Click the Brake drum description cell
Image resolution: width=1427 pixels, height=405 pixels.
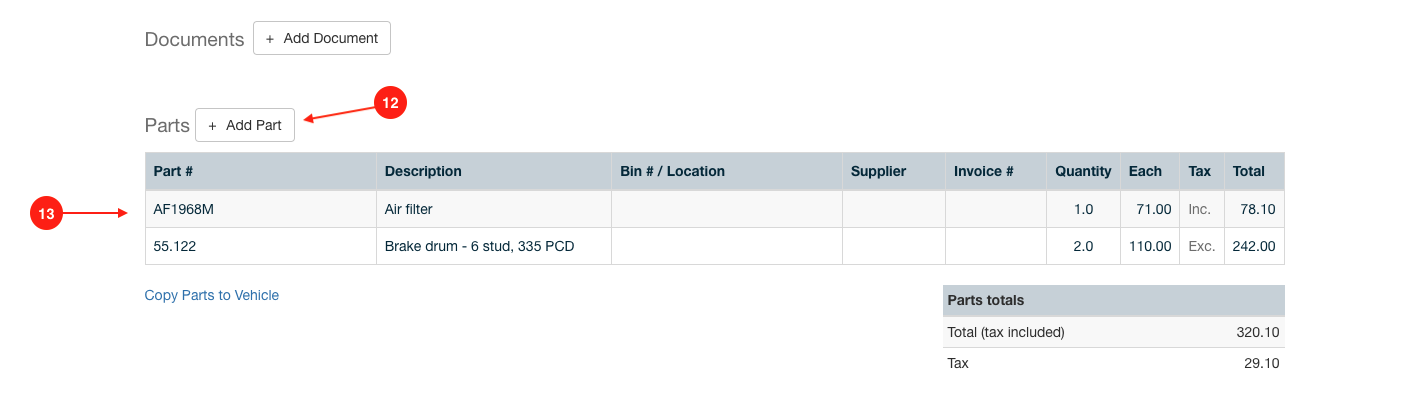494,246
